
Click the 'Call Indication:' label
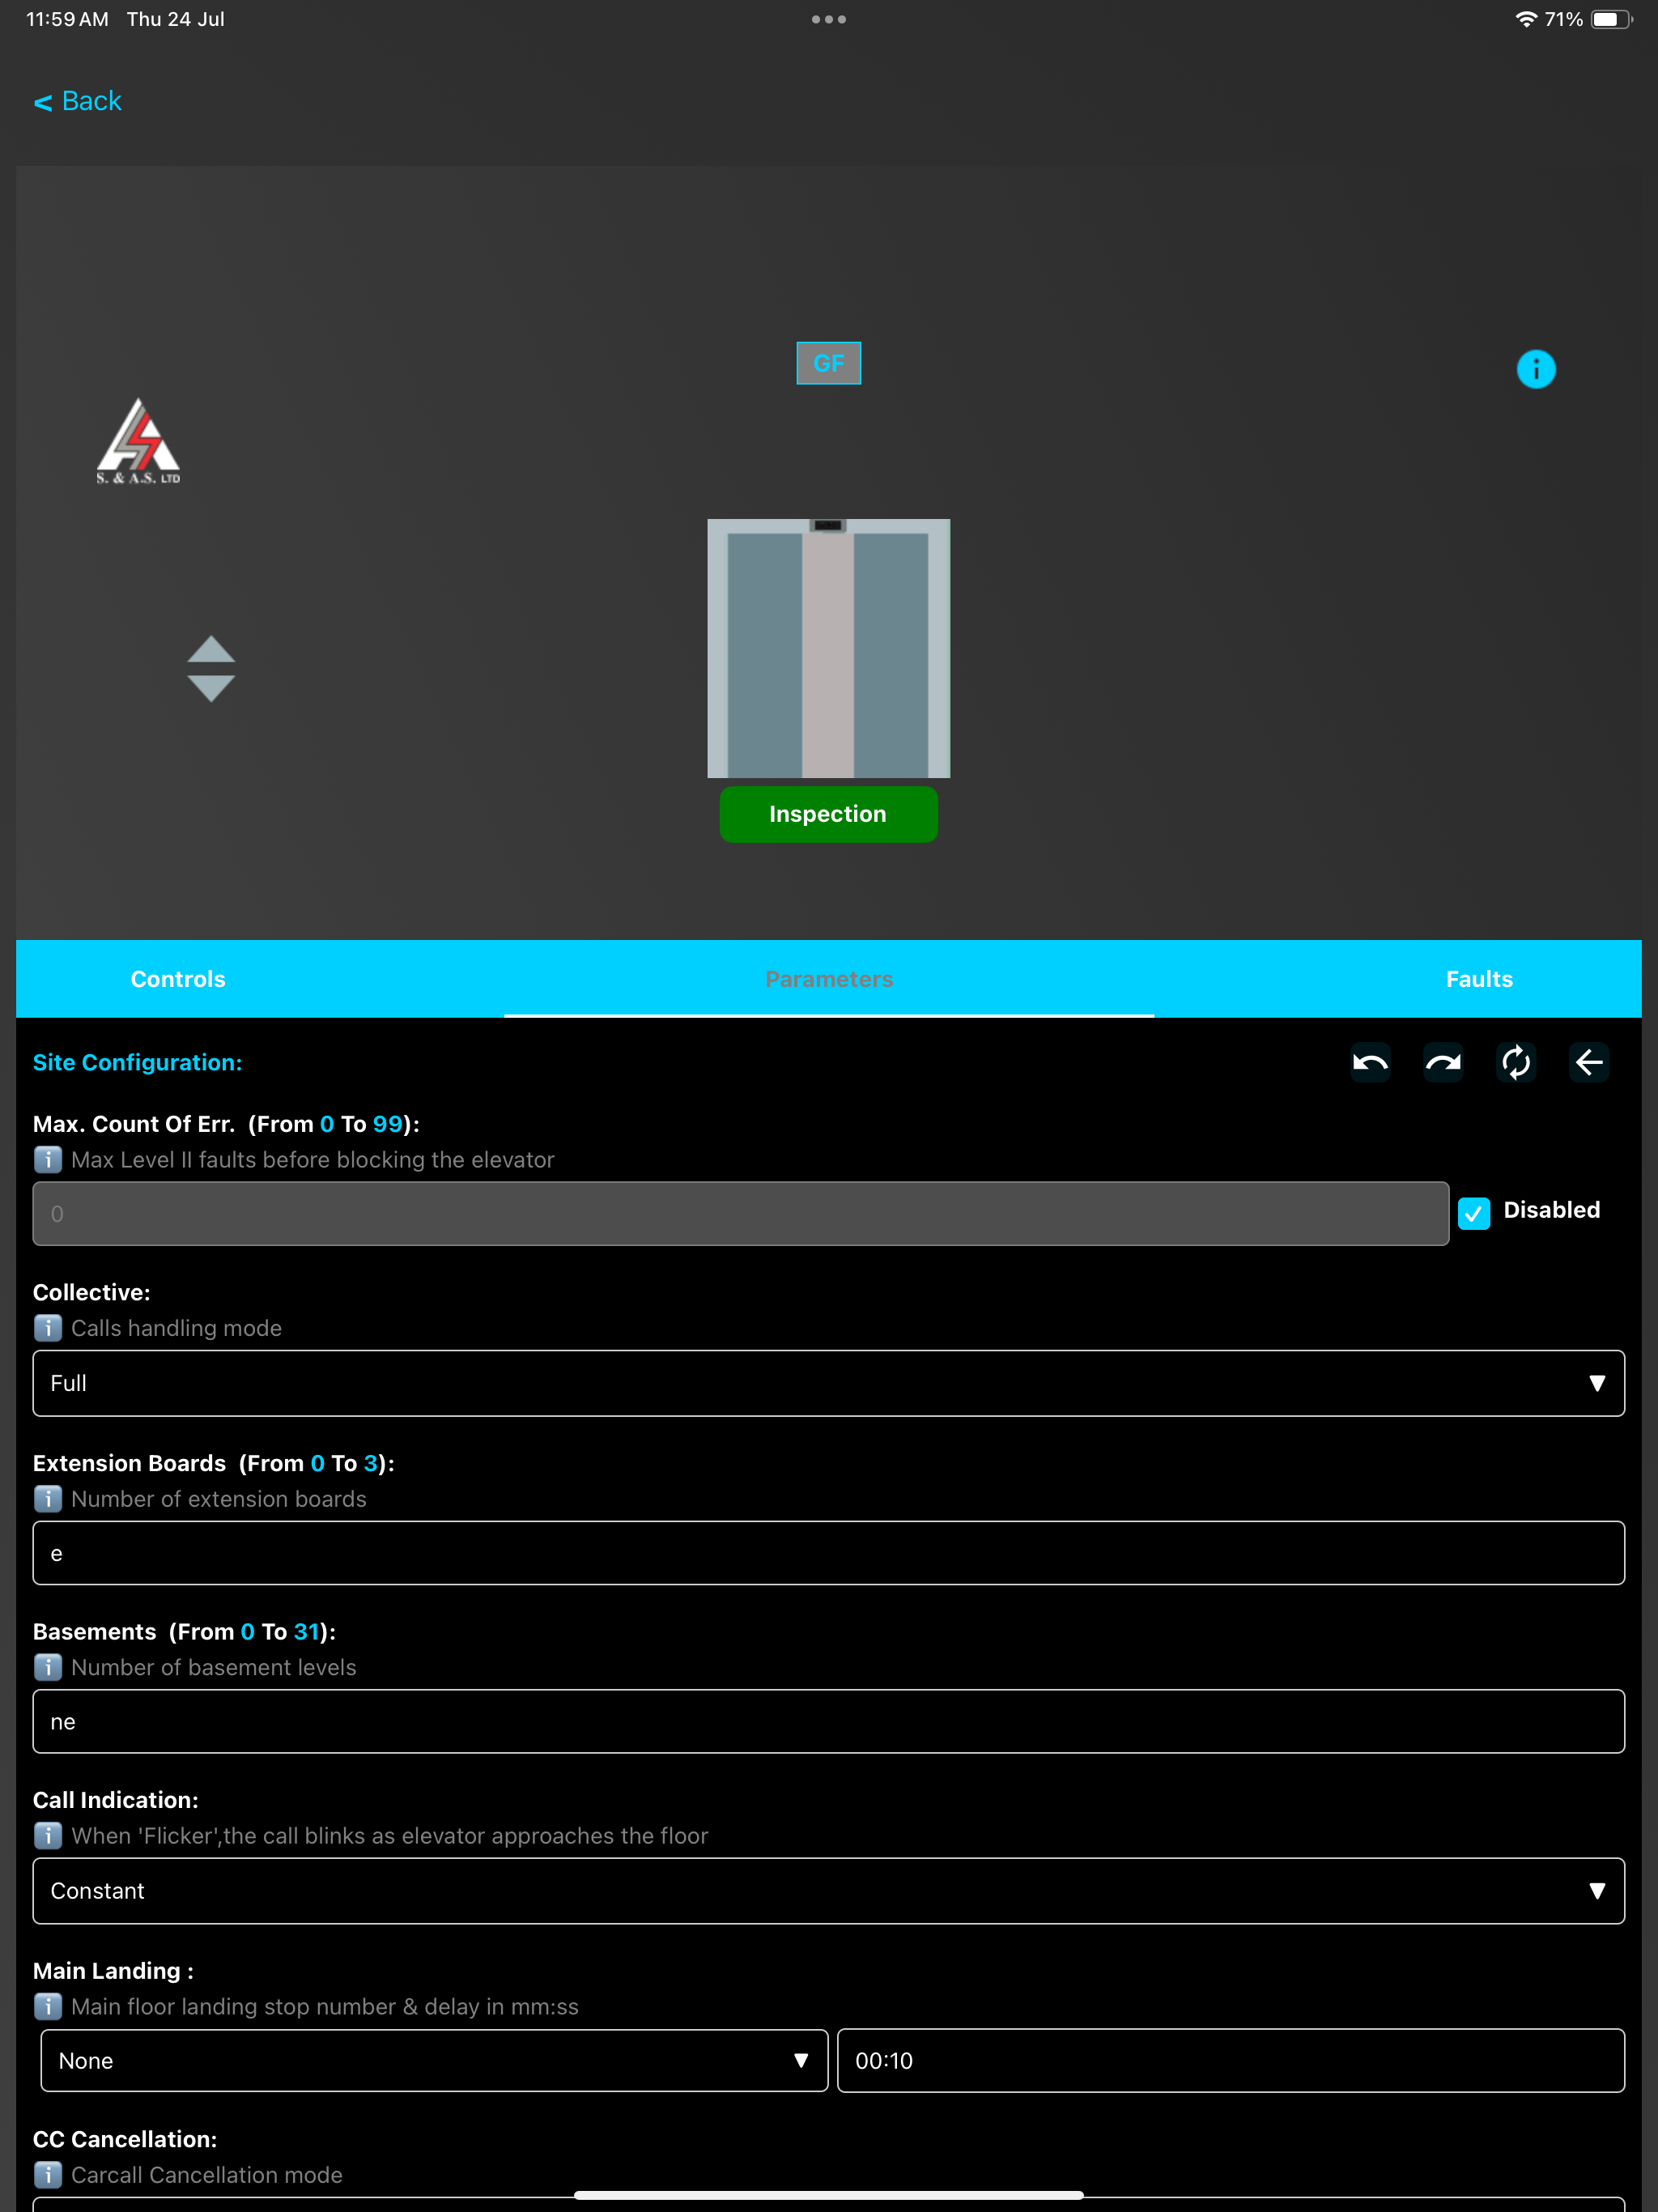tap(116, 1800)
